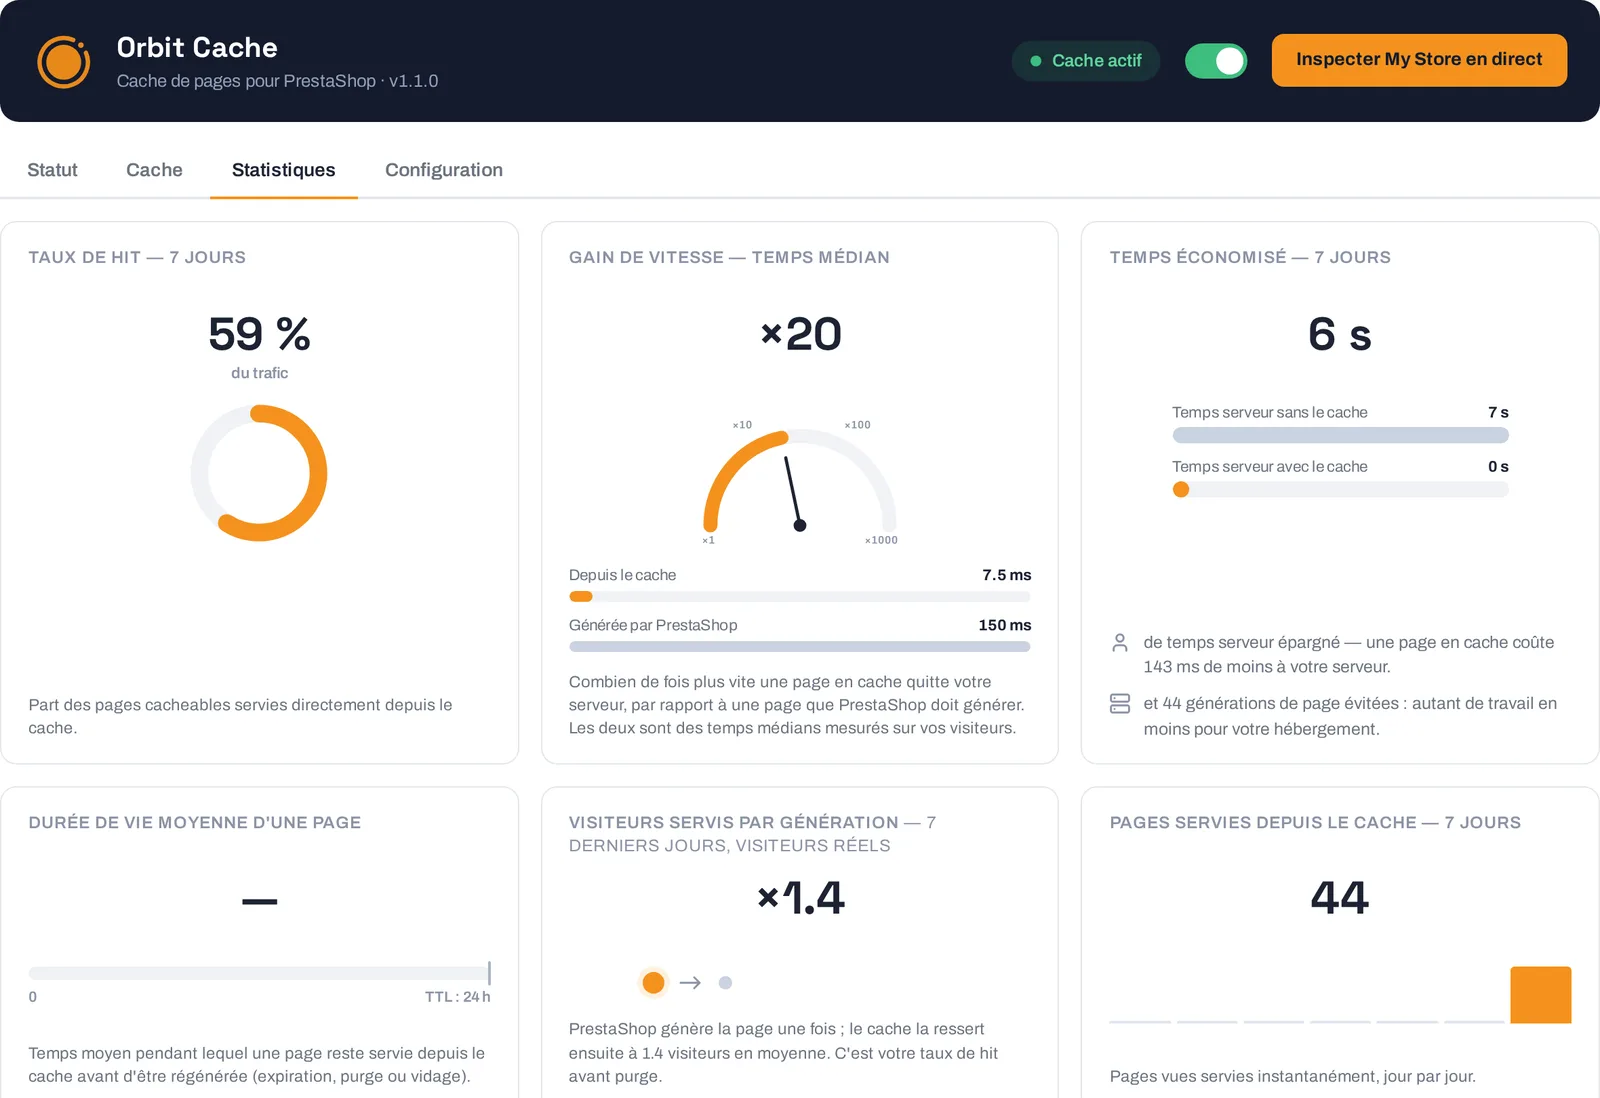Viewport: 1600px width, 1098px height.
Task: Click the person icon beside temps serveur épargné
Action: click(1120, 643)
